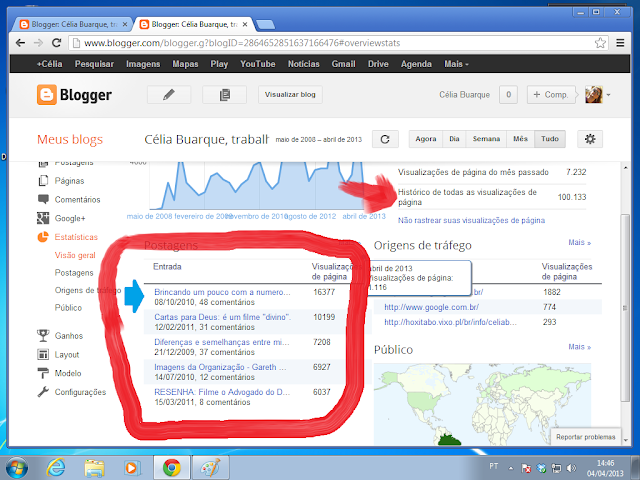Refresh the stats with the circular arrow button
The width and height of the screenshot is (640, 480).
(x=385, y=139)
